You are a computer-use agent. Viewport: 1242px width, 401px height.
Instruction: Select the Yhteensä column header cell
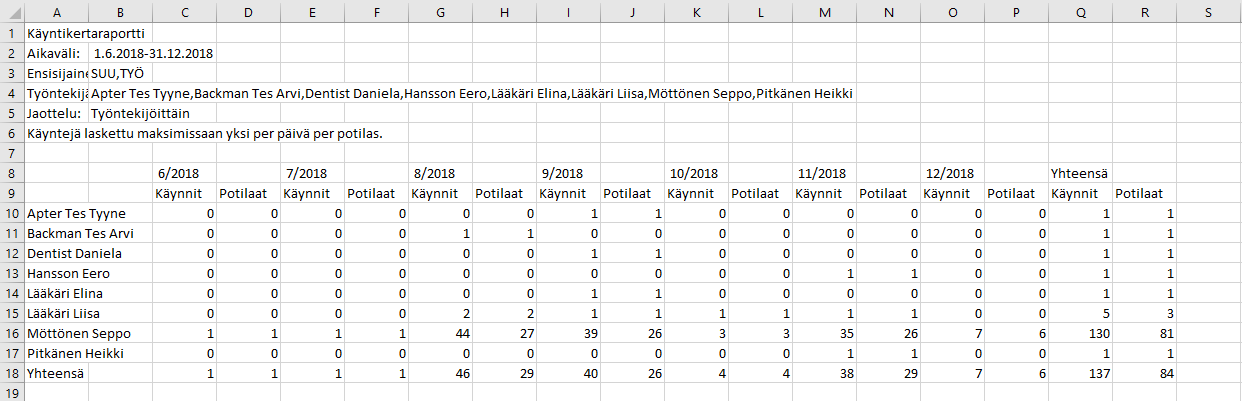tap(1080, 173)
